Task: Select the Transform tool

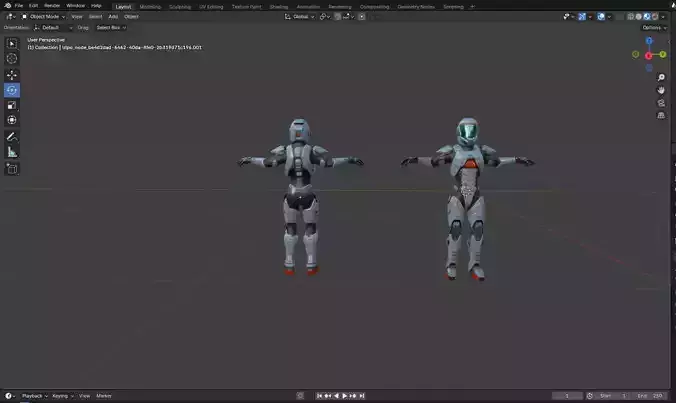Action: (x=12, y=120)
